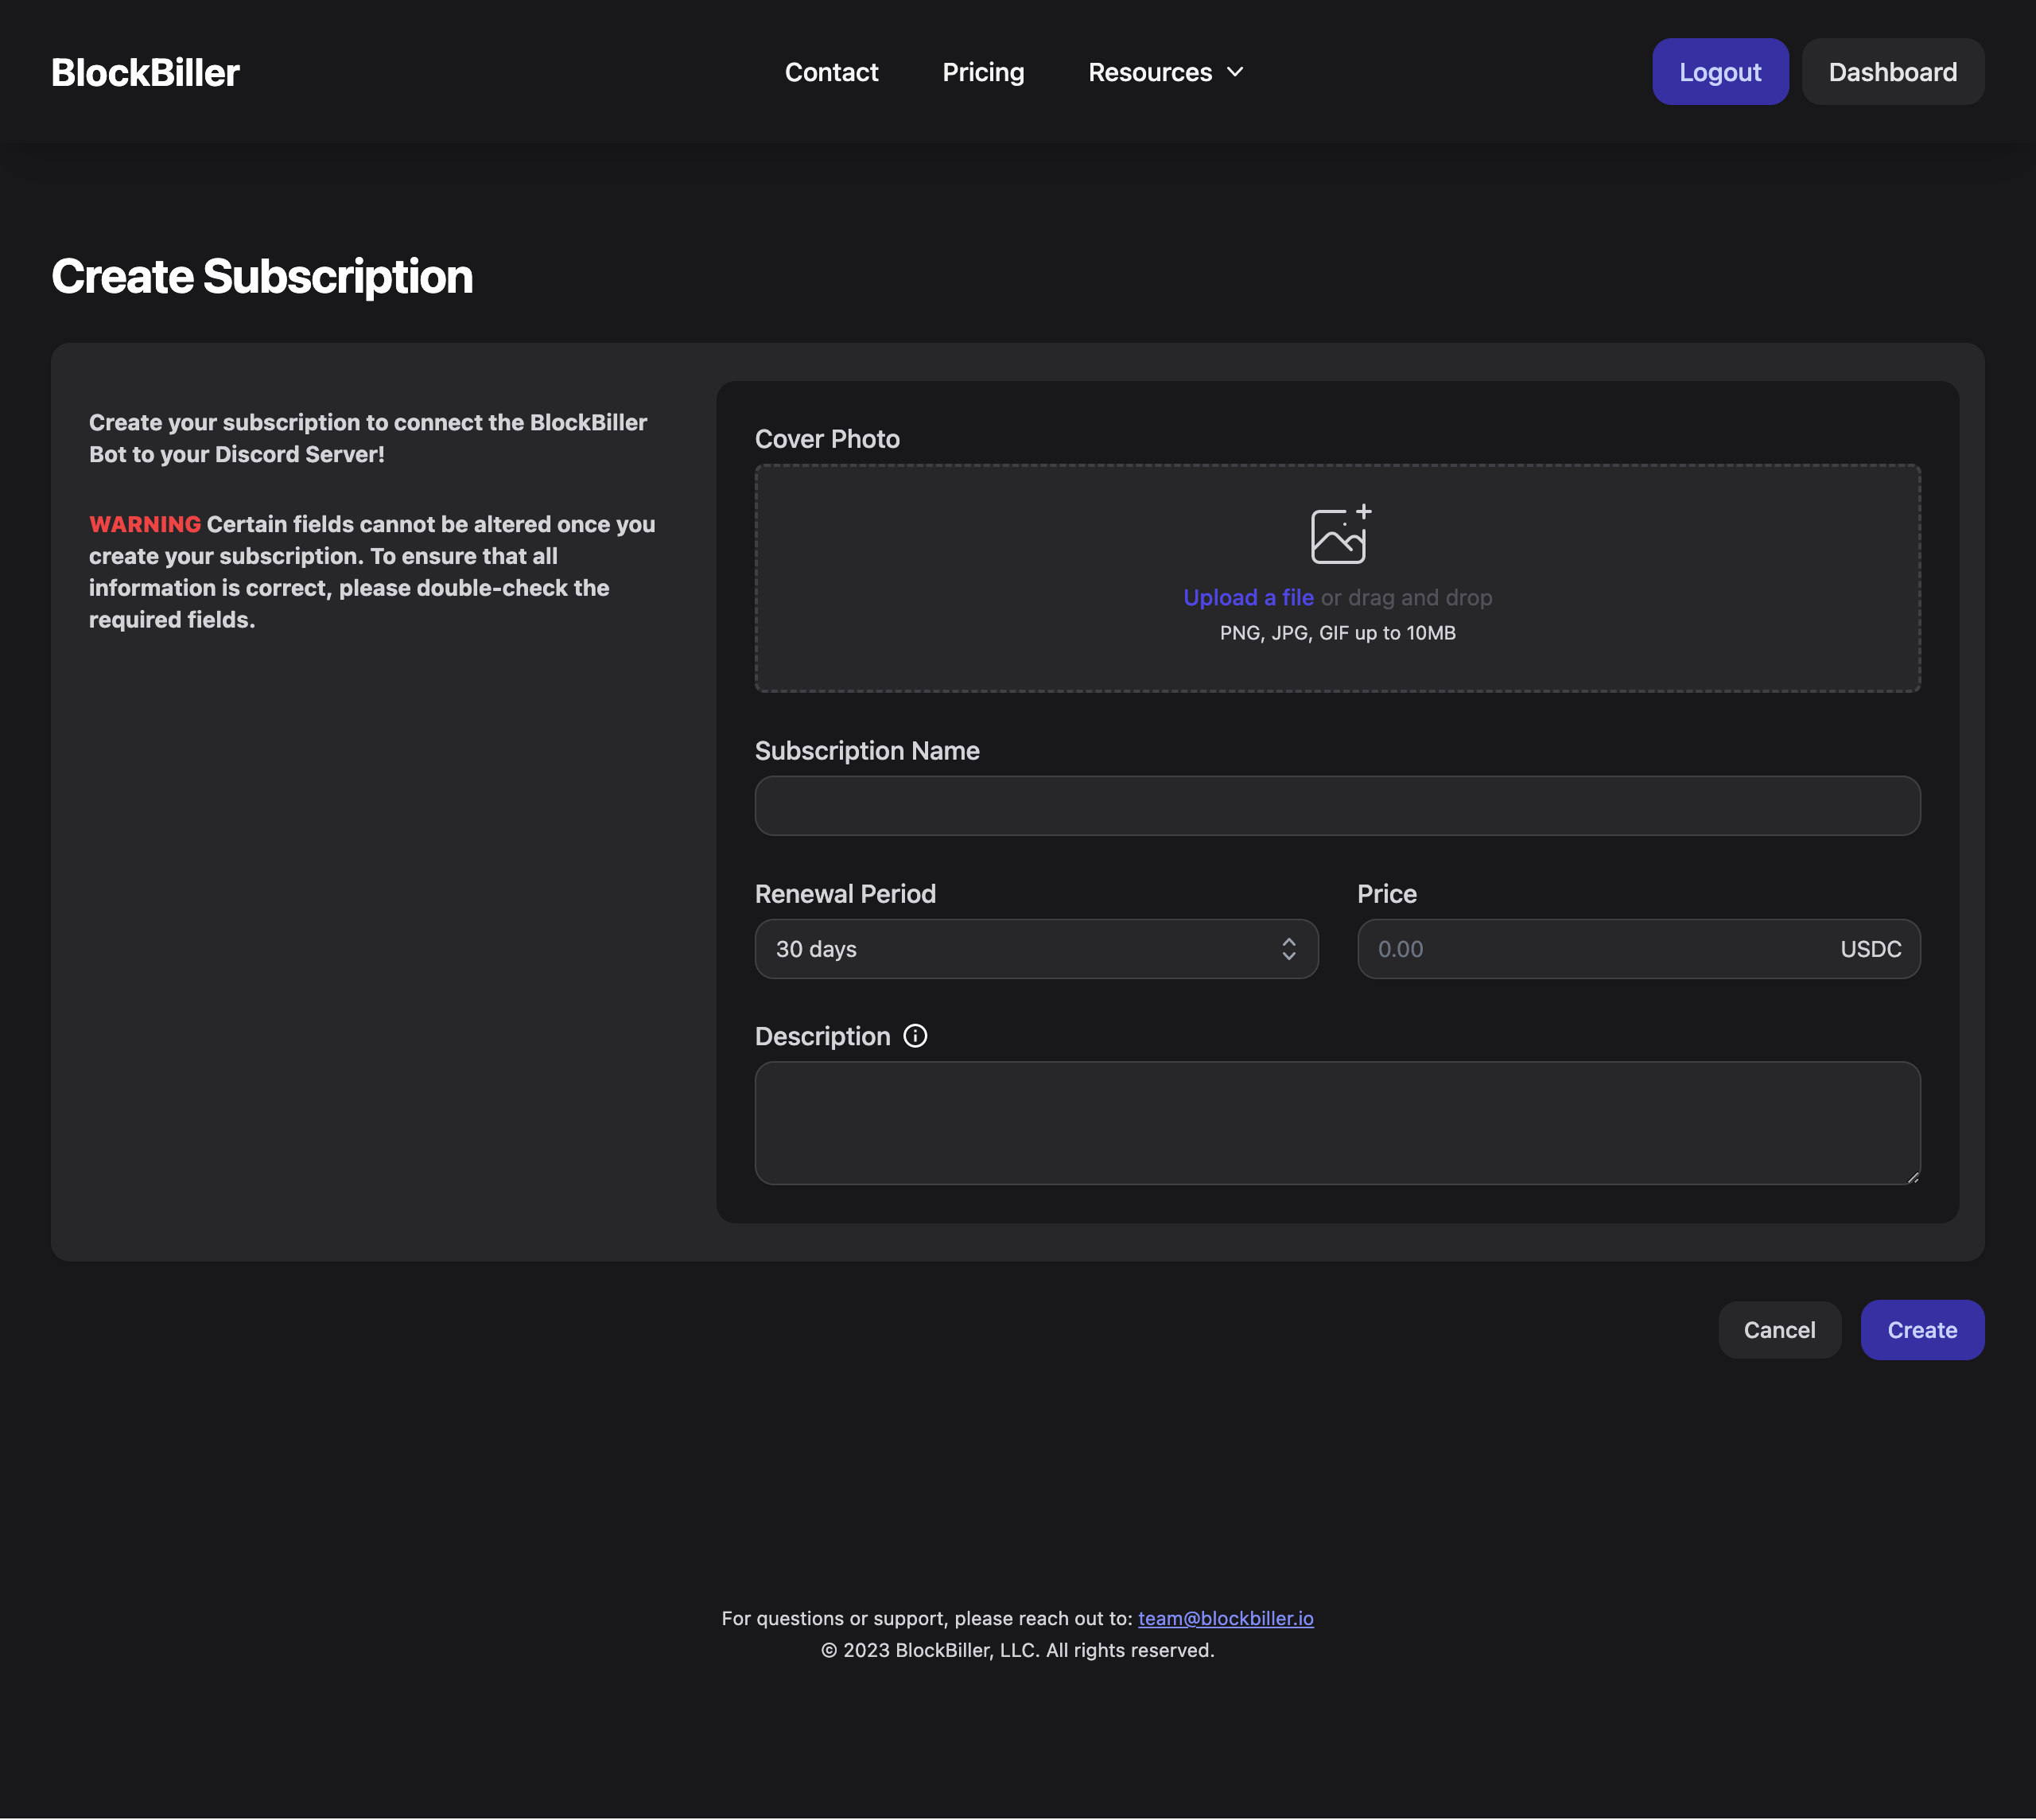
Task: Click the Upload a file link
Action: point(1248,598)
